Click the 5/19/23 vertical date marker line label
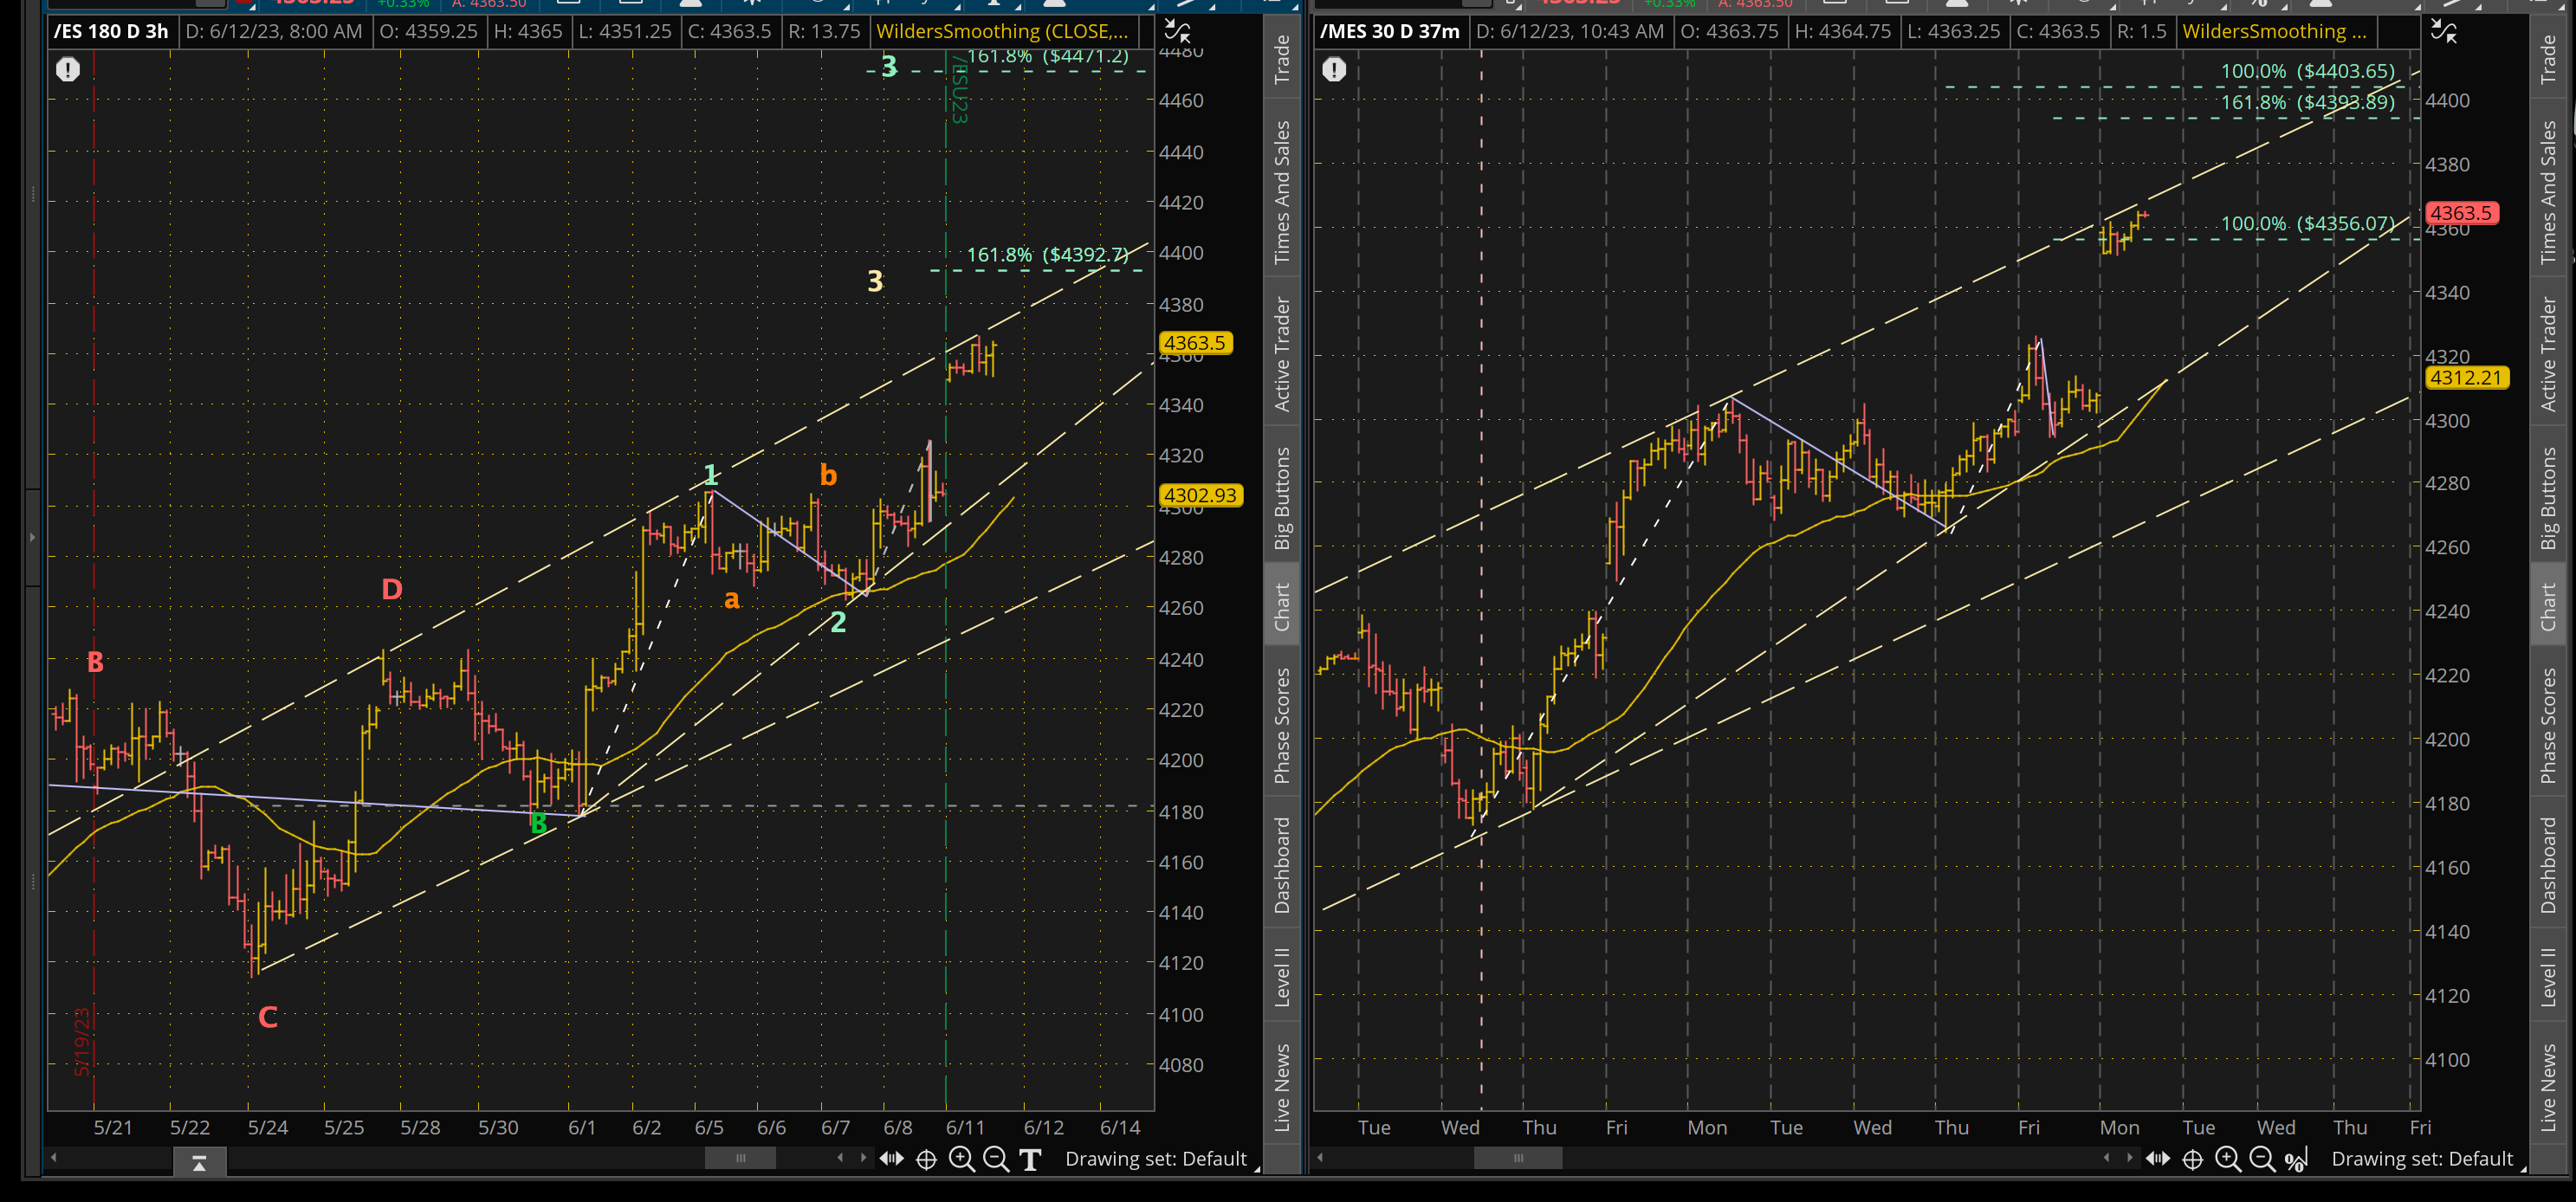This screenshot has width=2576, height=1202. click(82, 1041)
